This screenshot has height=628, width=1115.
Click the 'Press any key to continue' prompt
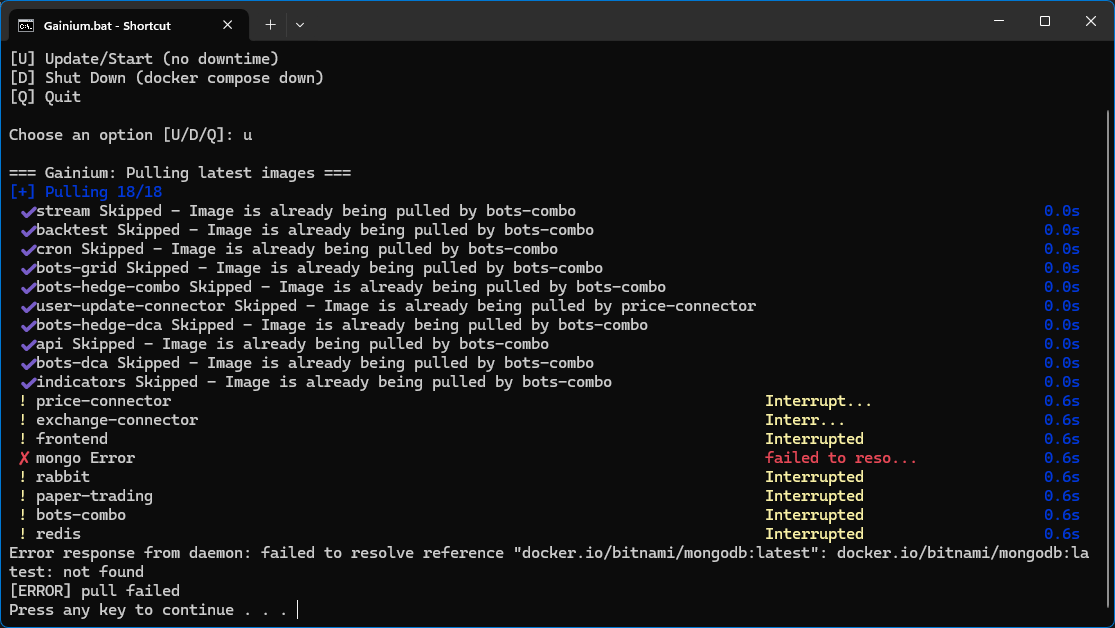click(148, 610)
